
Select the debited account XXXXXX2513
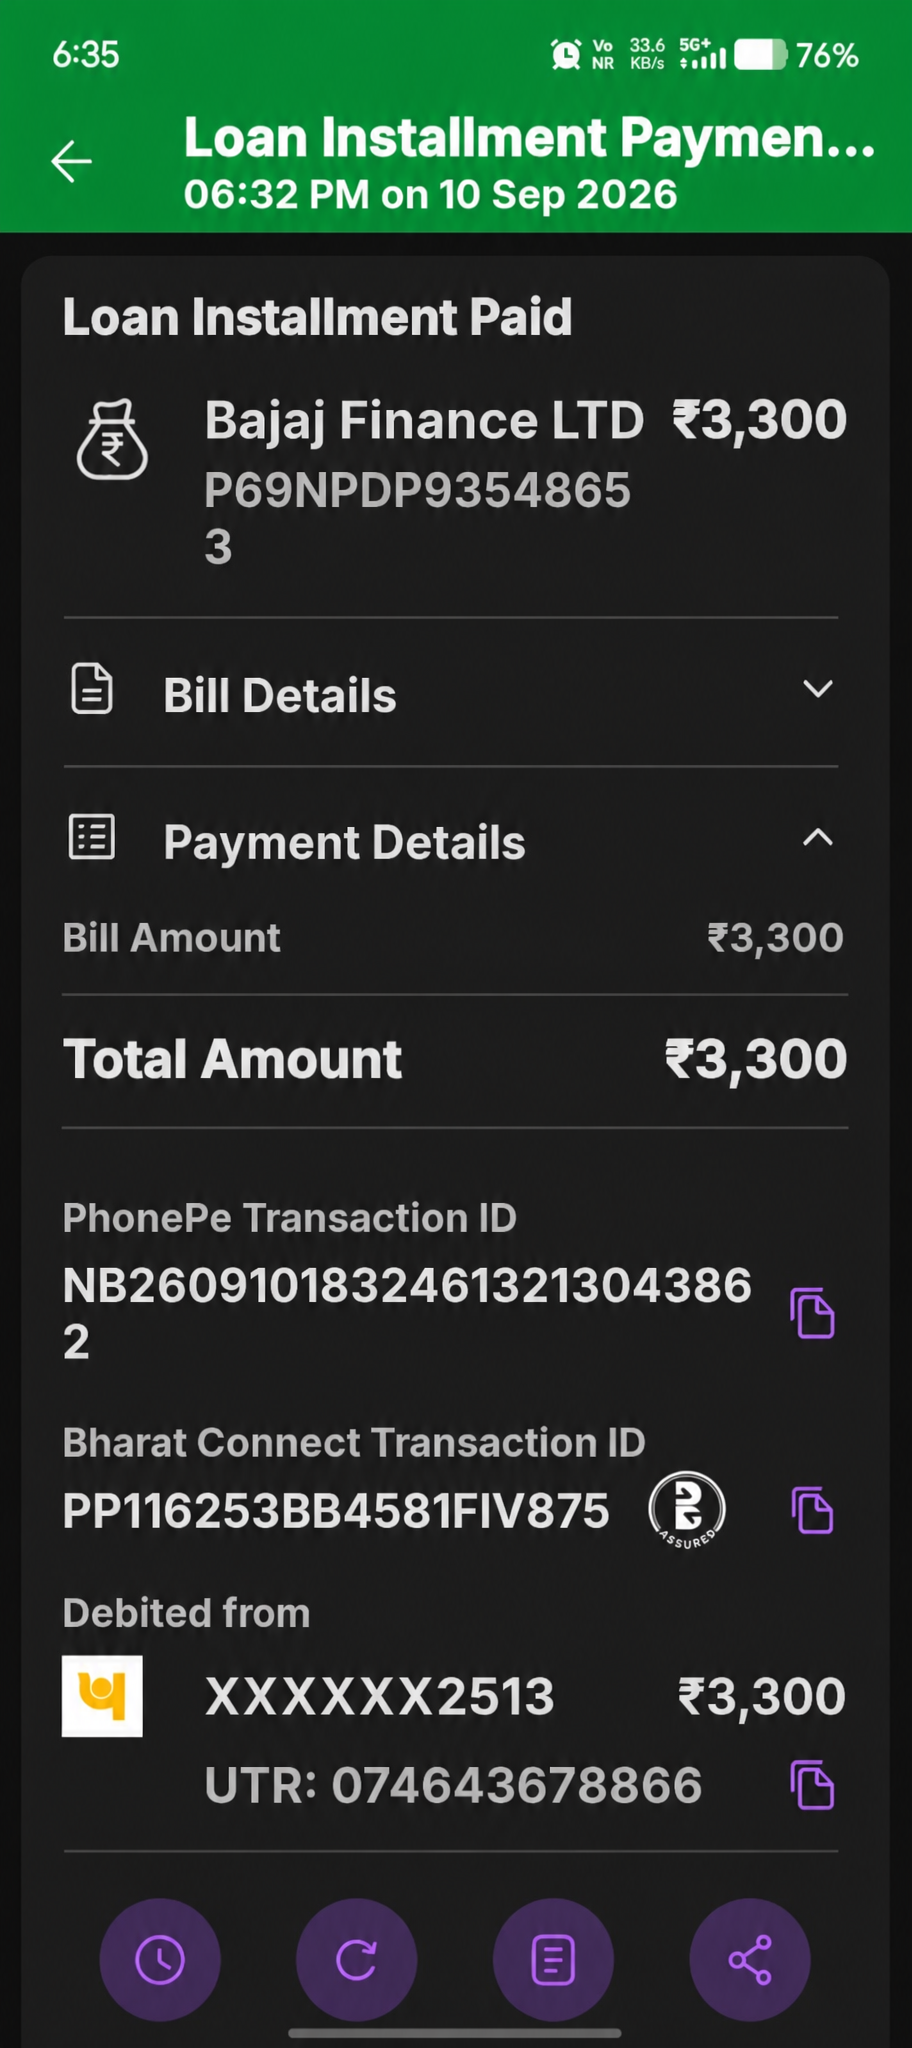click(380, 1696)
